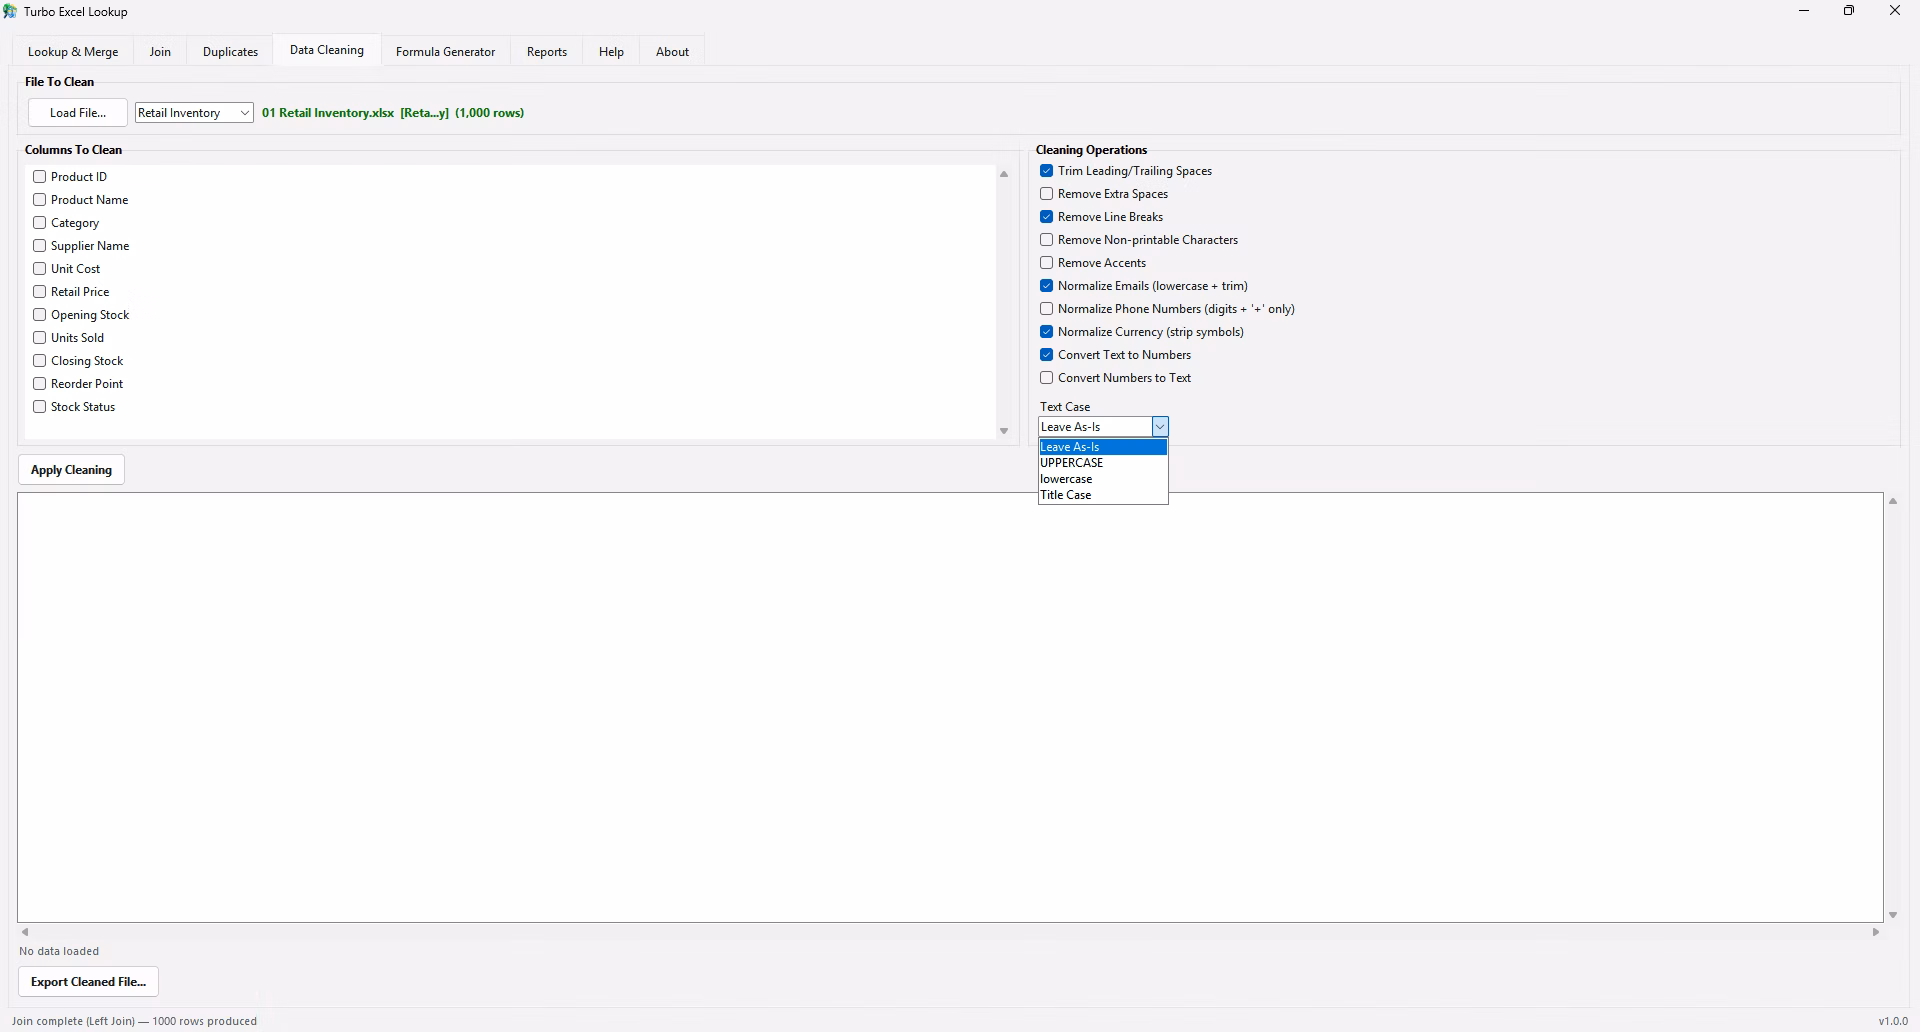
Task: Click preview pane up scroll arrow
Action: pos(1893,501)
